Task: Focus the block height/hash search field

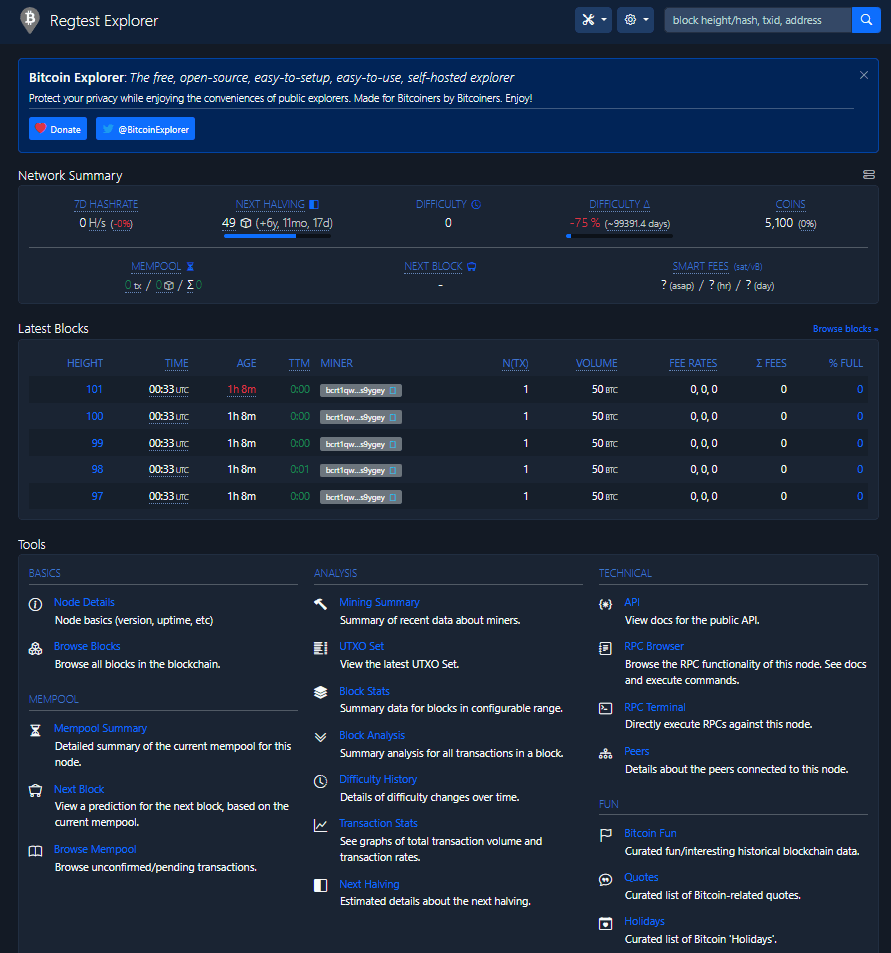Action: [757, 20]
